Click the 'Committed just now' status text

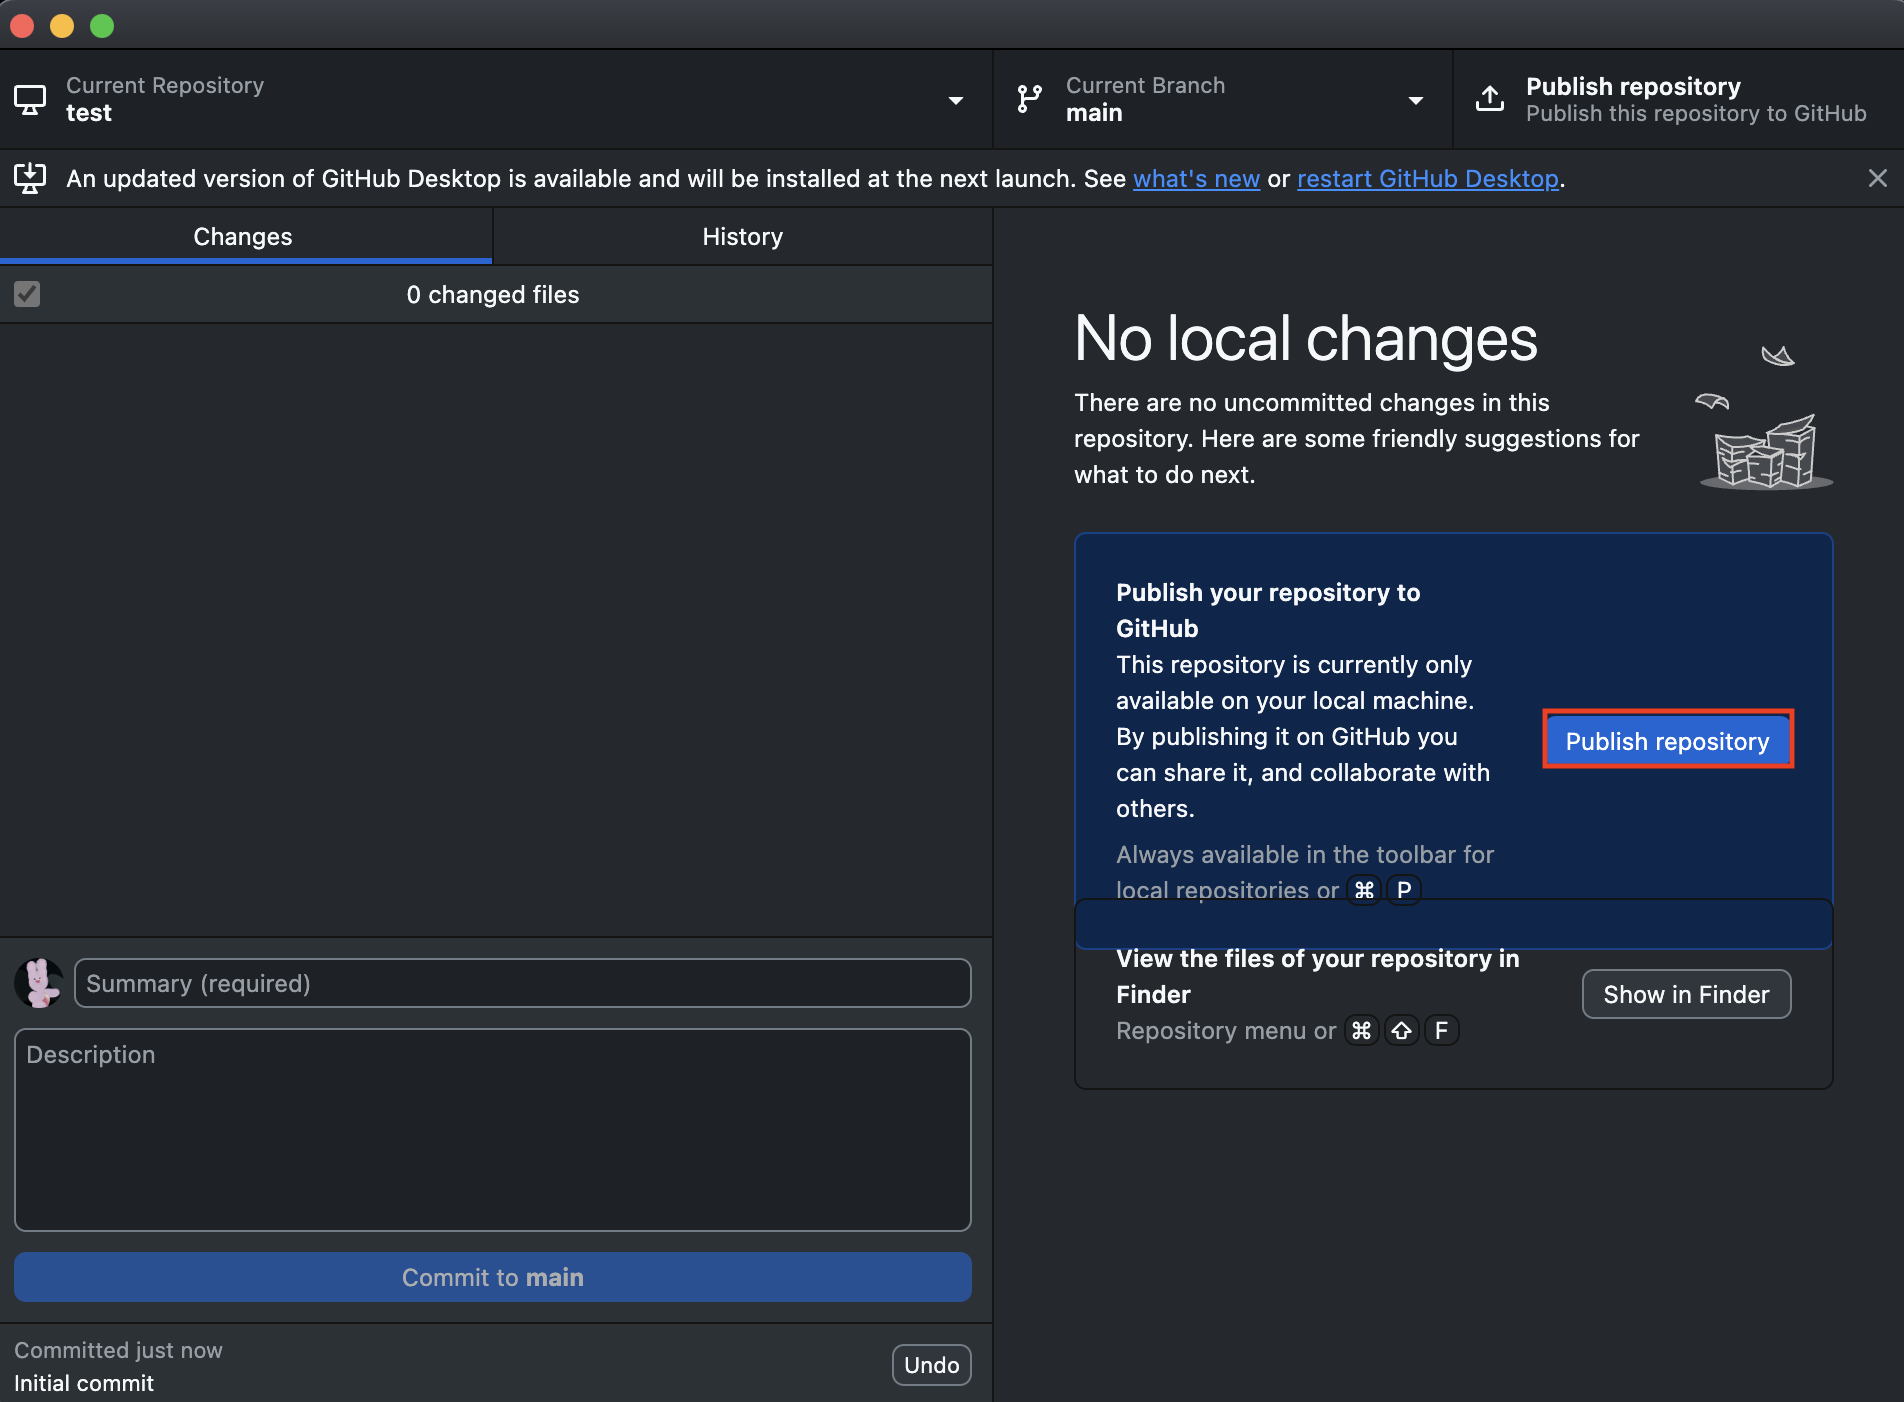(x=118, y=1350)
